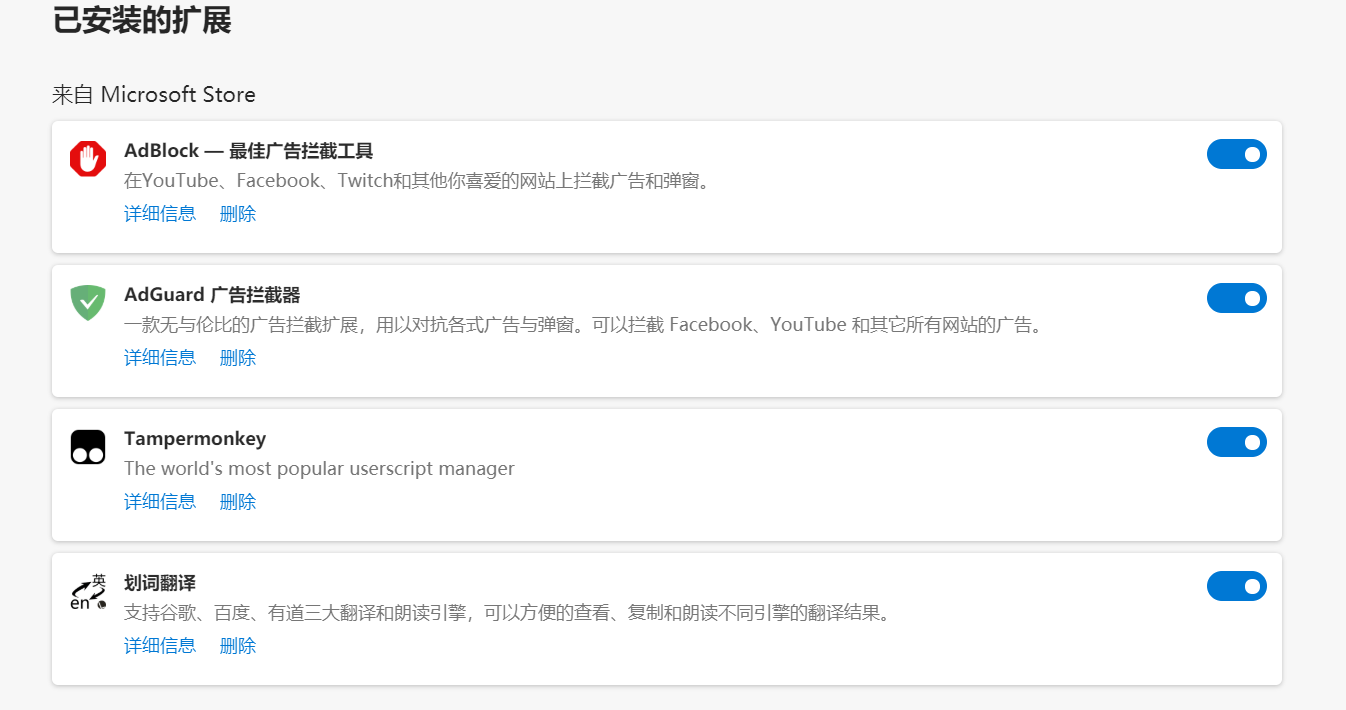Screen dimensions: 1346x710
Task: Click the AdBlock description about YouTube、Facebook、Twitch
Action: pos(417,182)
